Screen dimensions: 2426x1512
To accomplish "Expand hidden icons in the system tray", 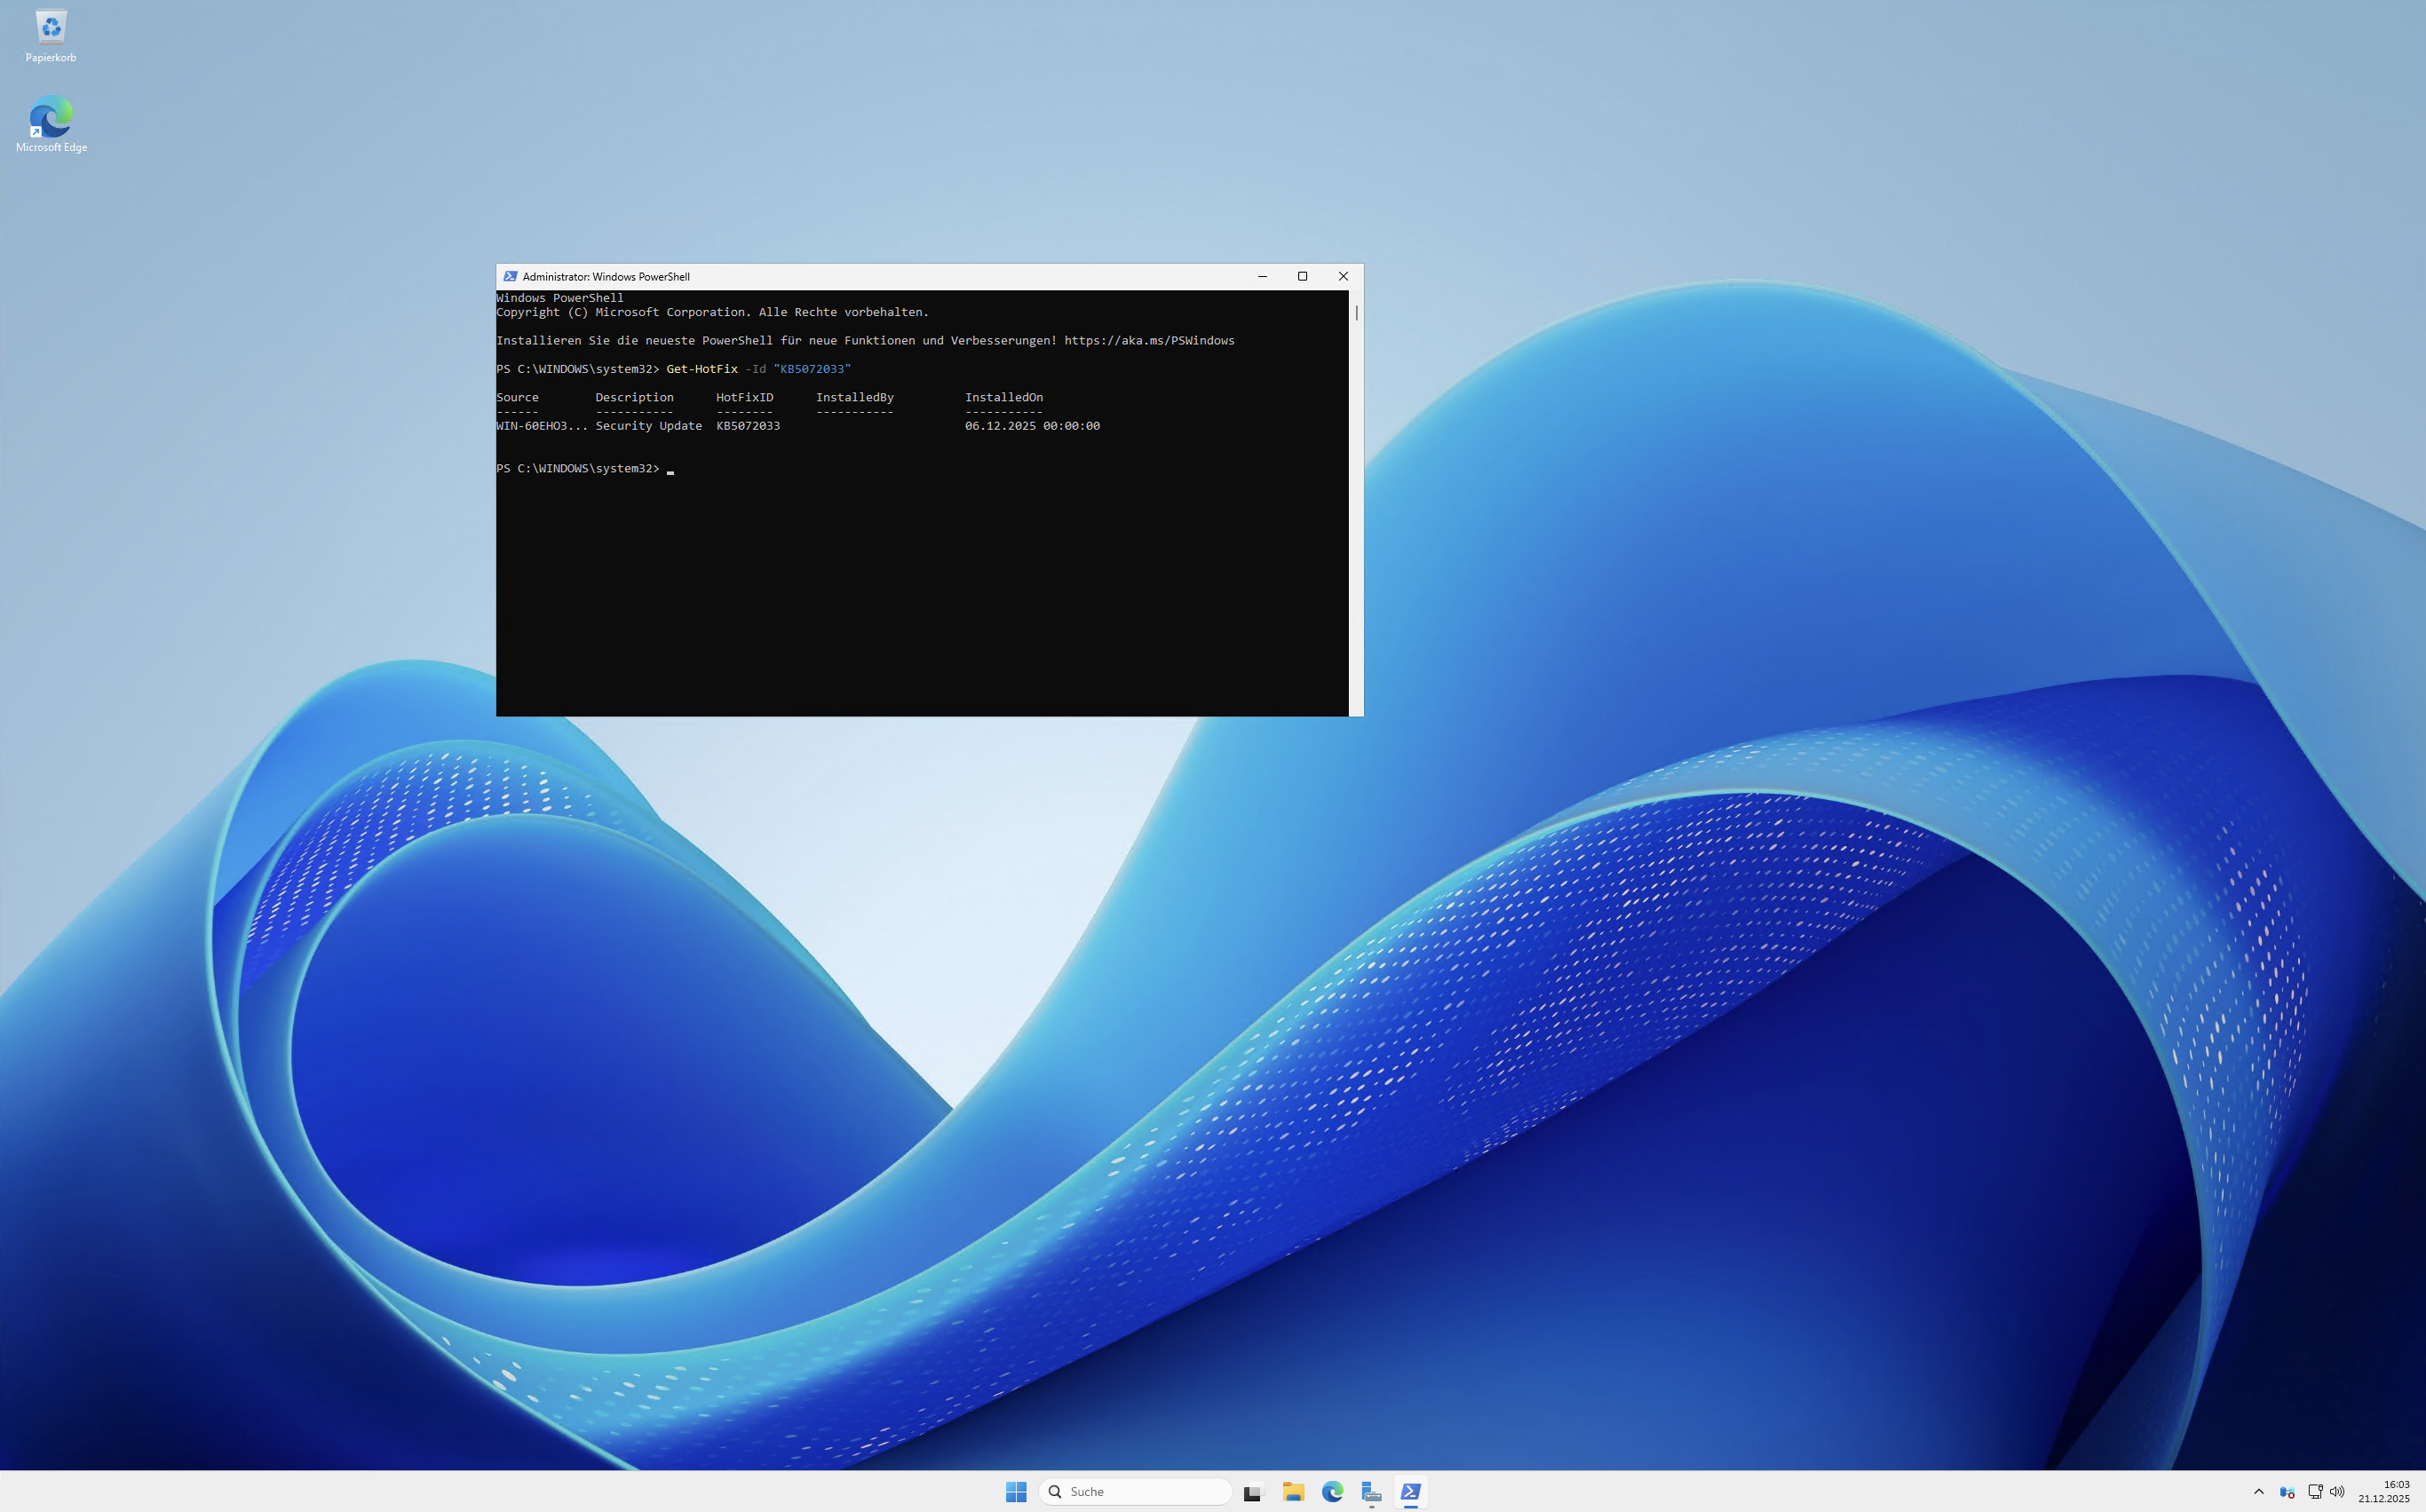I will pos(2259,1492).
